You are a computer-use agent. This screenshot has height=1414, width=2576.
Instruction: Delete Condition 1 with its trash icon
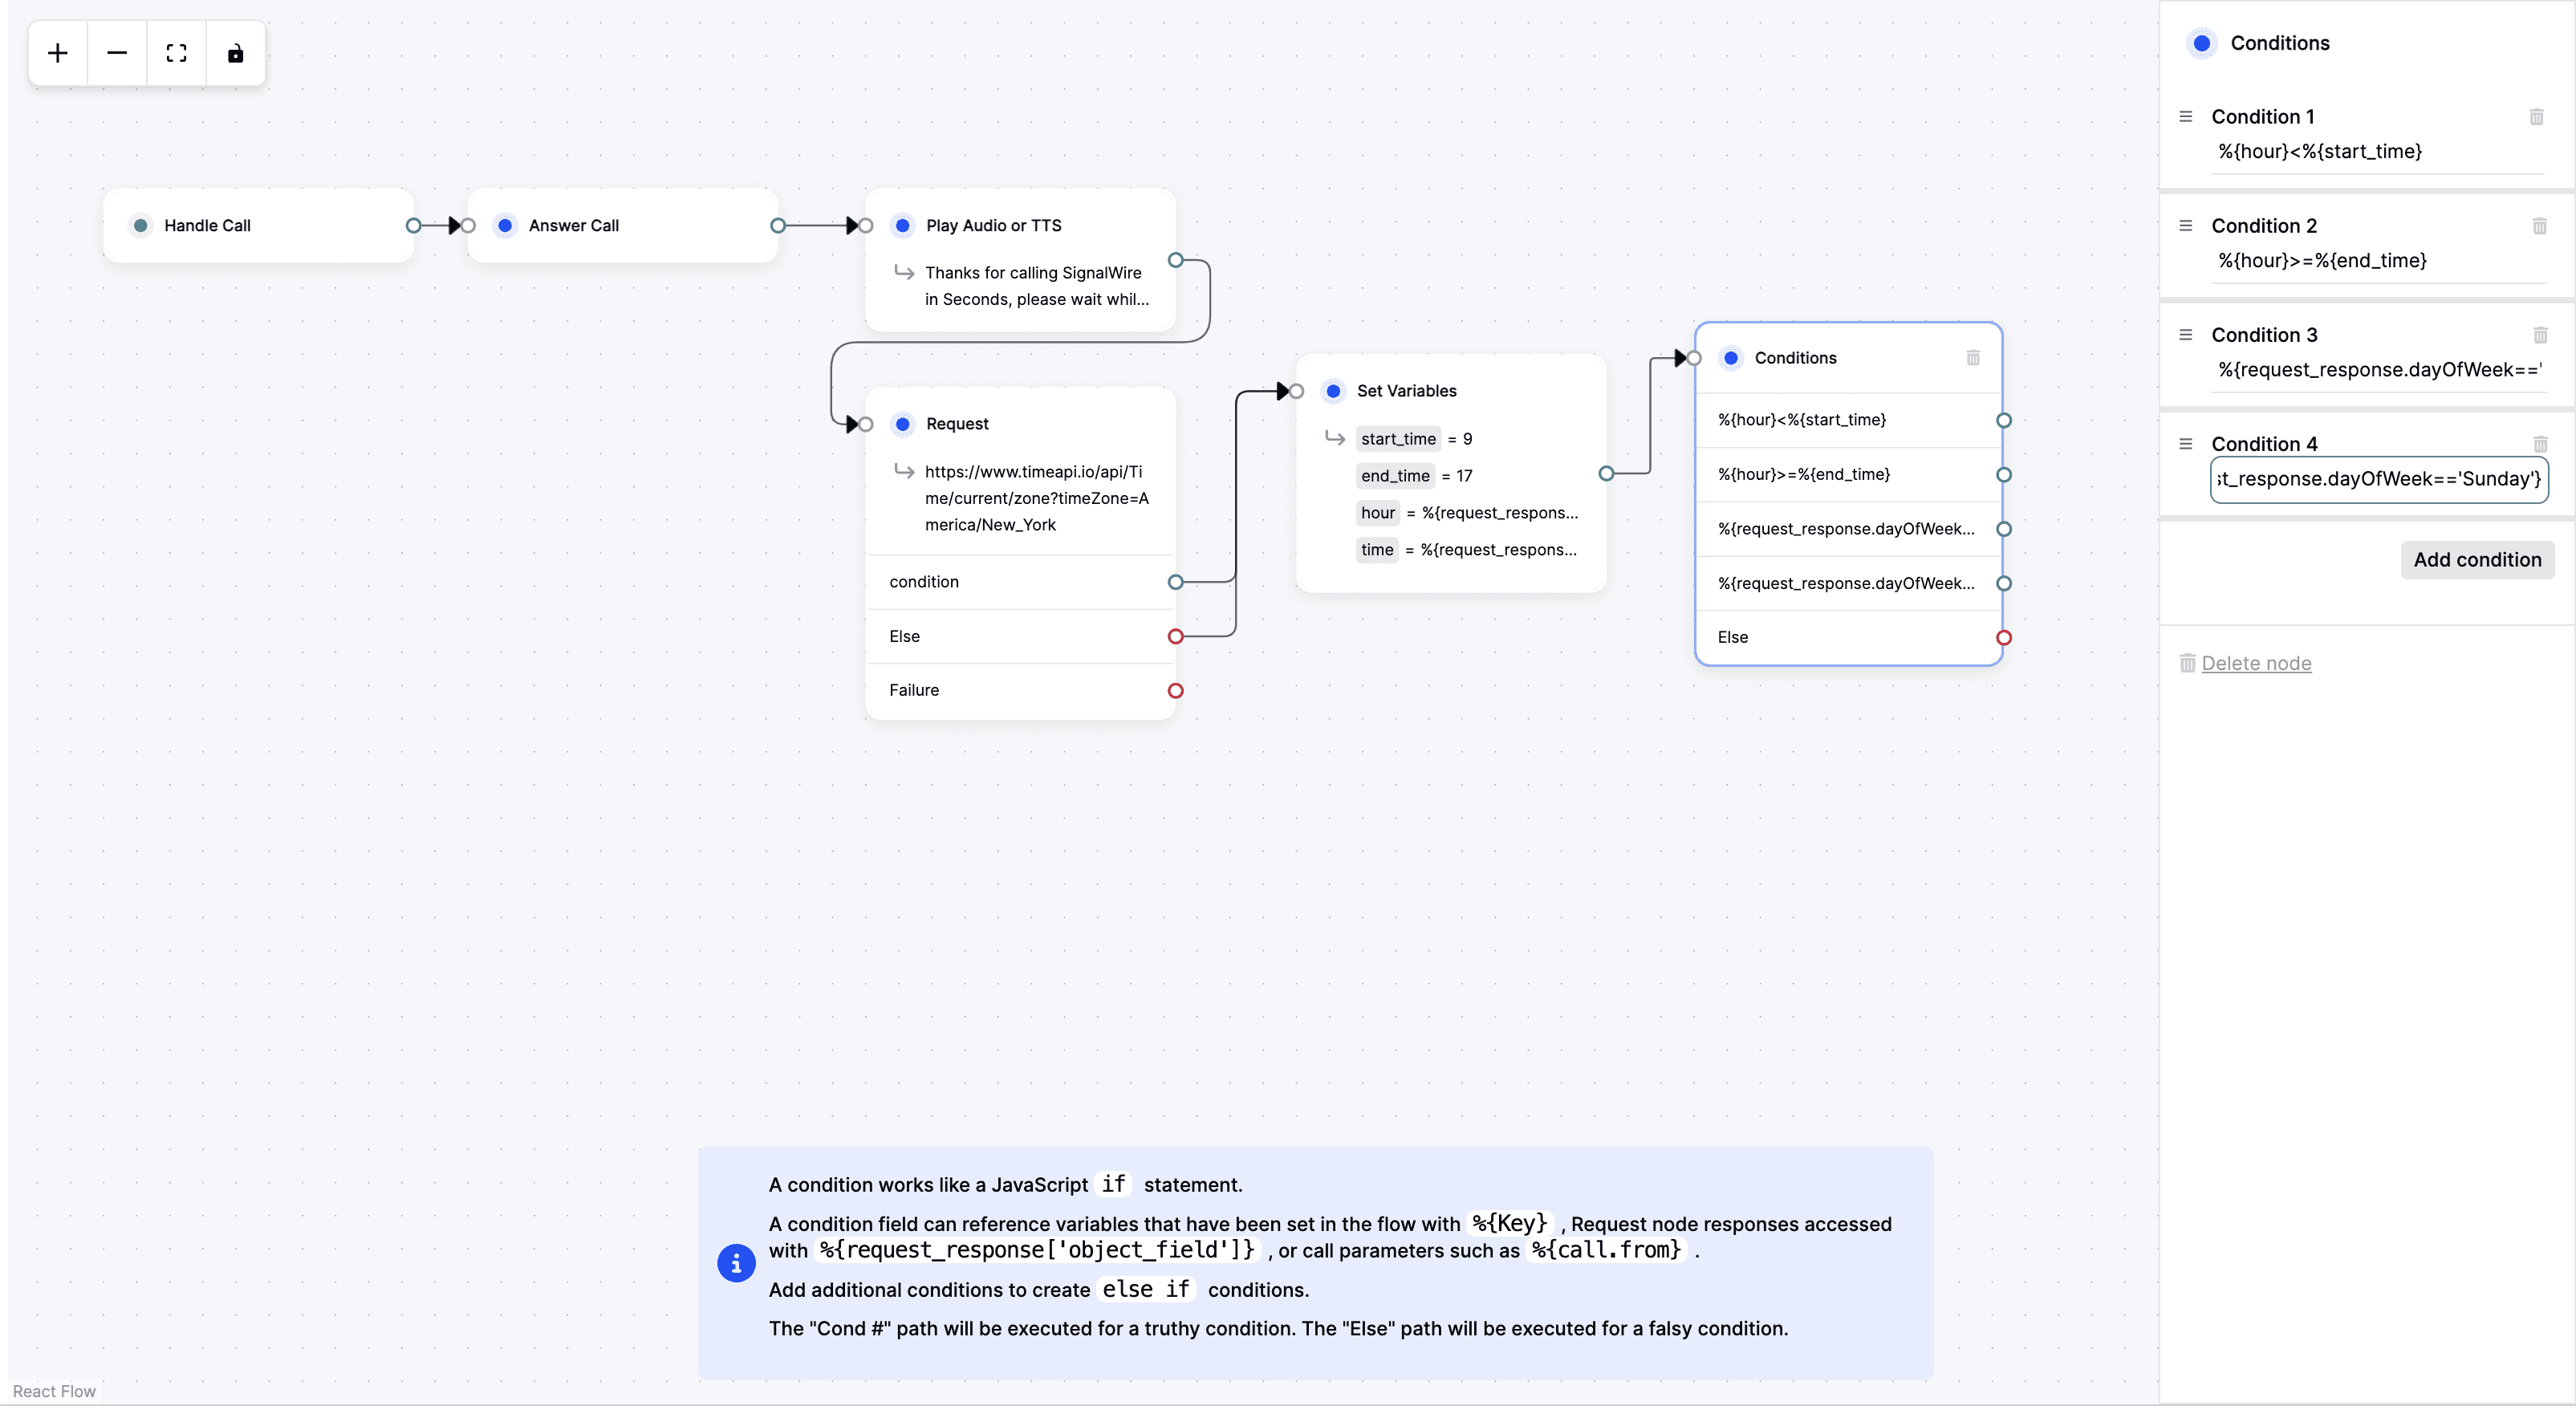click(2536, 117)
